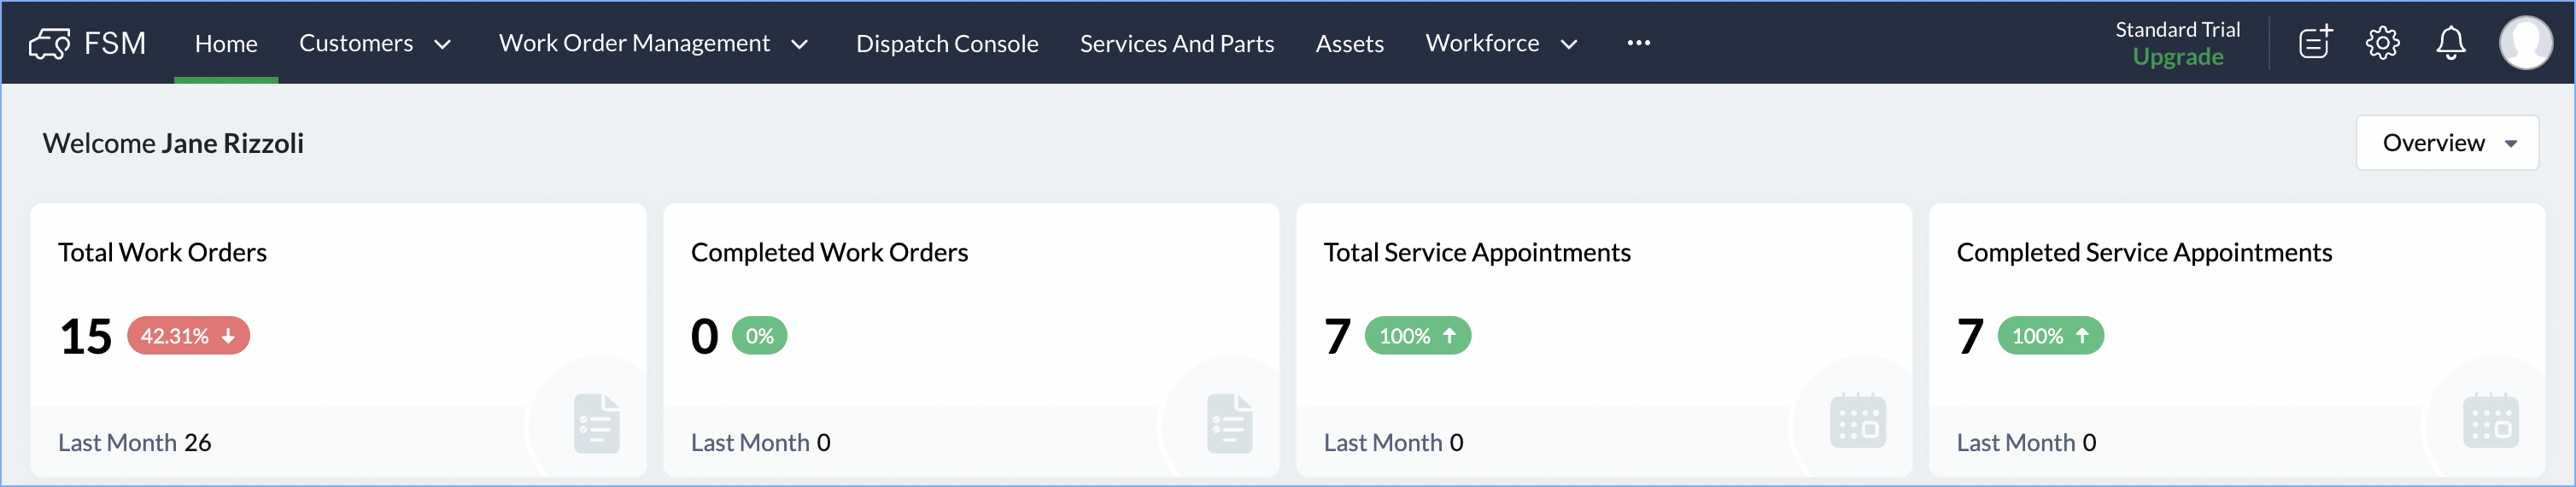Click the Completed Work Orders title
Image resolution: width=2576 pixels, height=487 pixels.
(x=829, y=252)
